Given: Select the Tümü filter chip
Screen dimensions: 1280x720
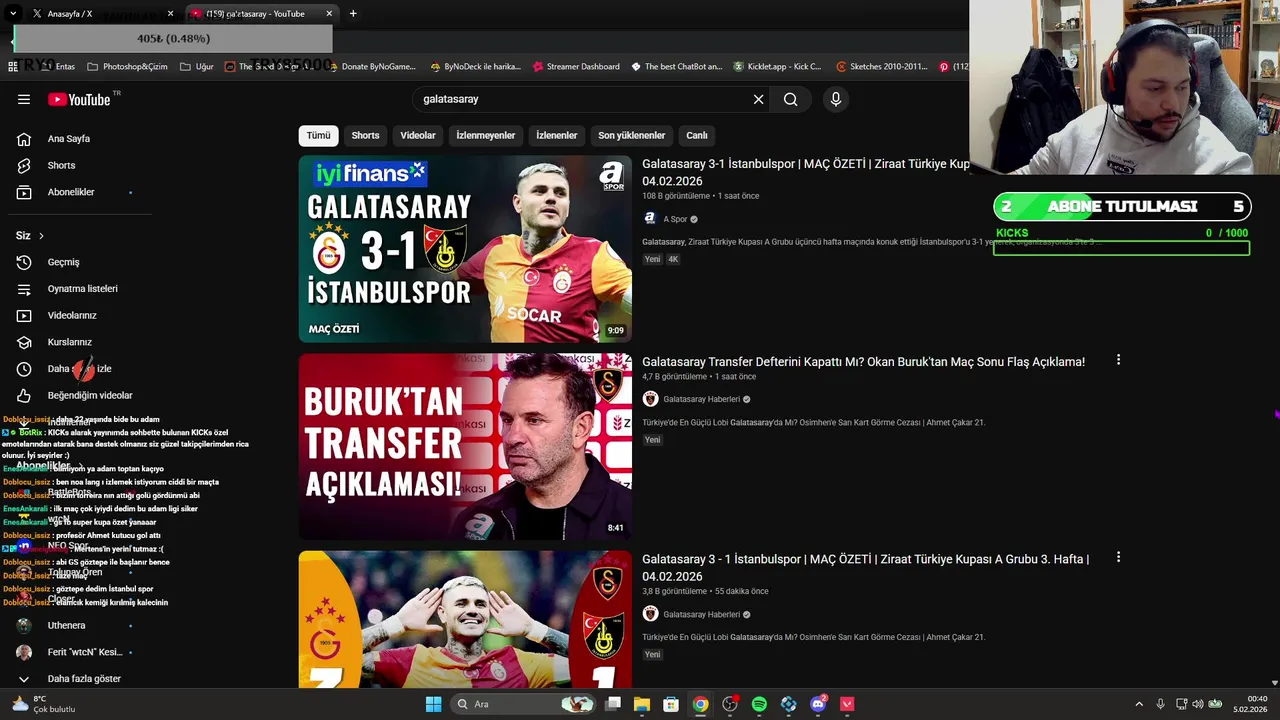Looking at the screenshot, I should click(x=318, y=135).
